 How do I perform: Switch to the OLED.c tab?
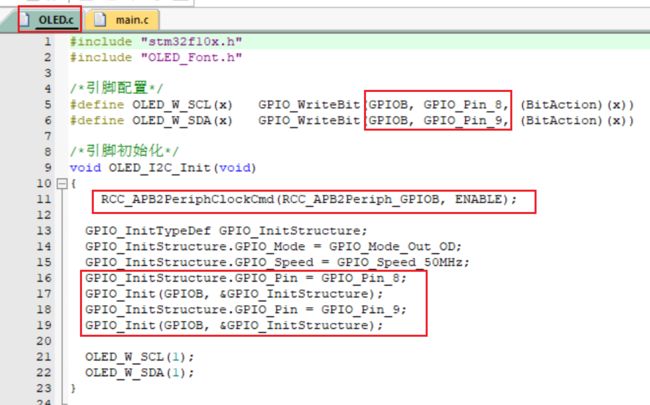50,19
